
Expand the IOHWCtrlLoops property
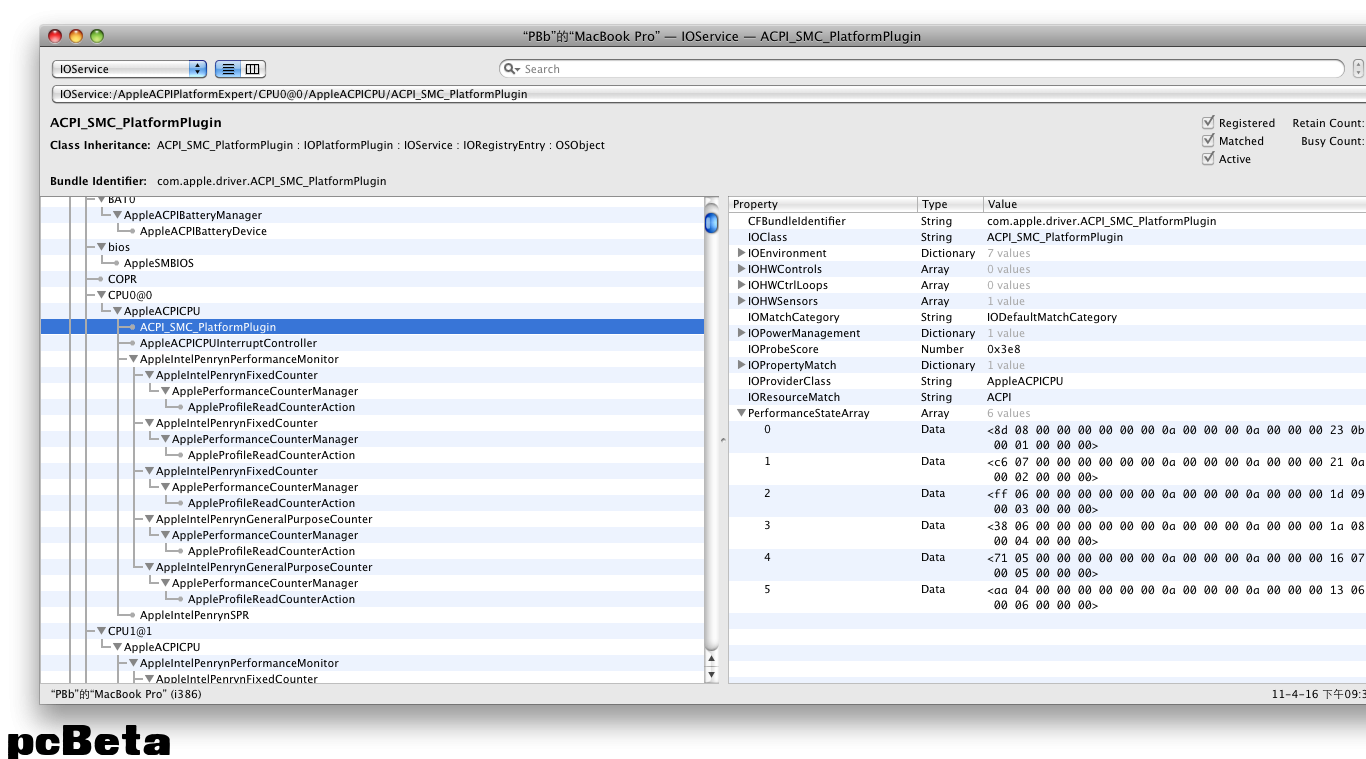point(741,285)
